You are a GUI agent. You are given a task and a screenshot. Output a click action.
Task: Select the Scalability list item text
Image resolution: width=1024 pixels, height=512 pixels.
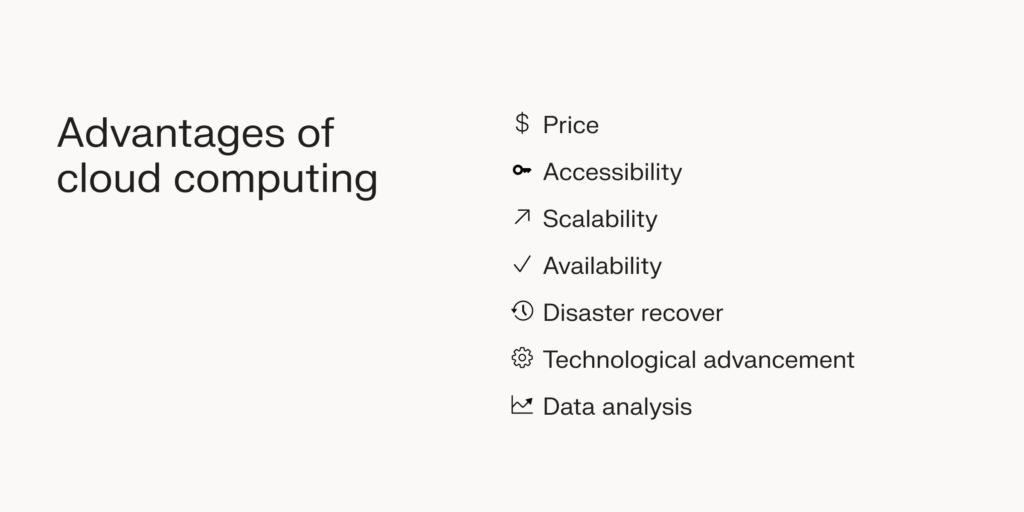tap(600, 219)
